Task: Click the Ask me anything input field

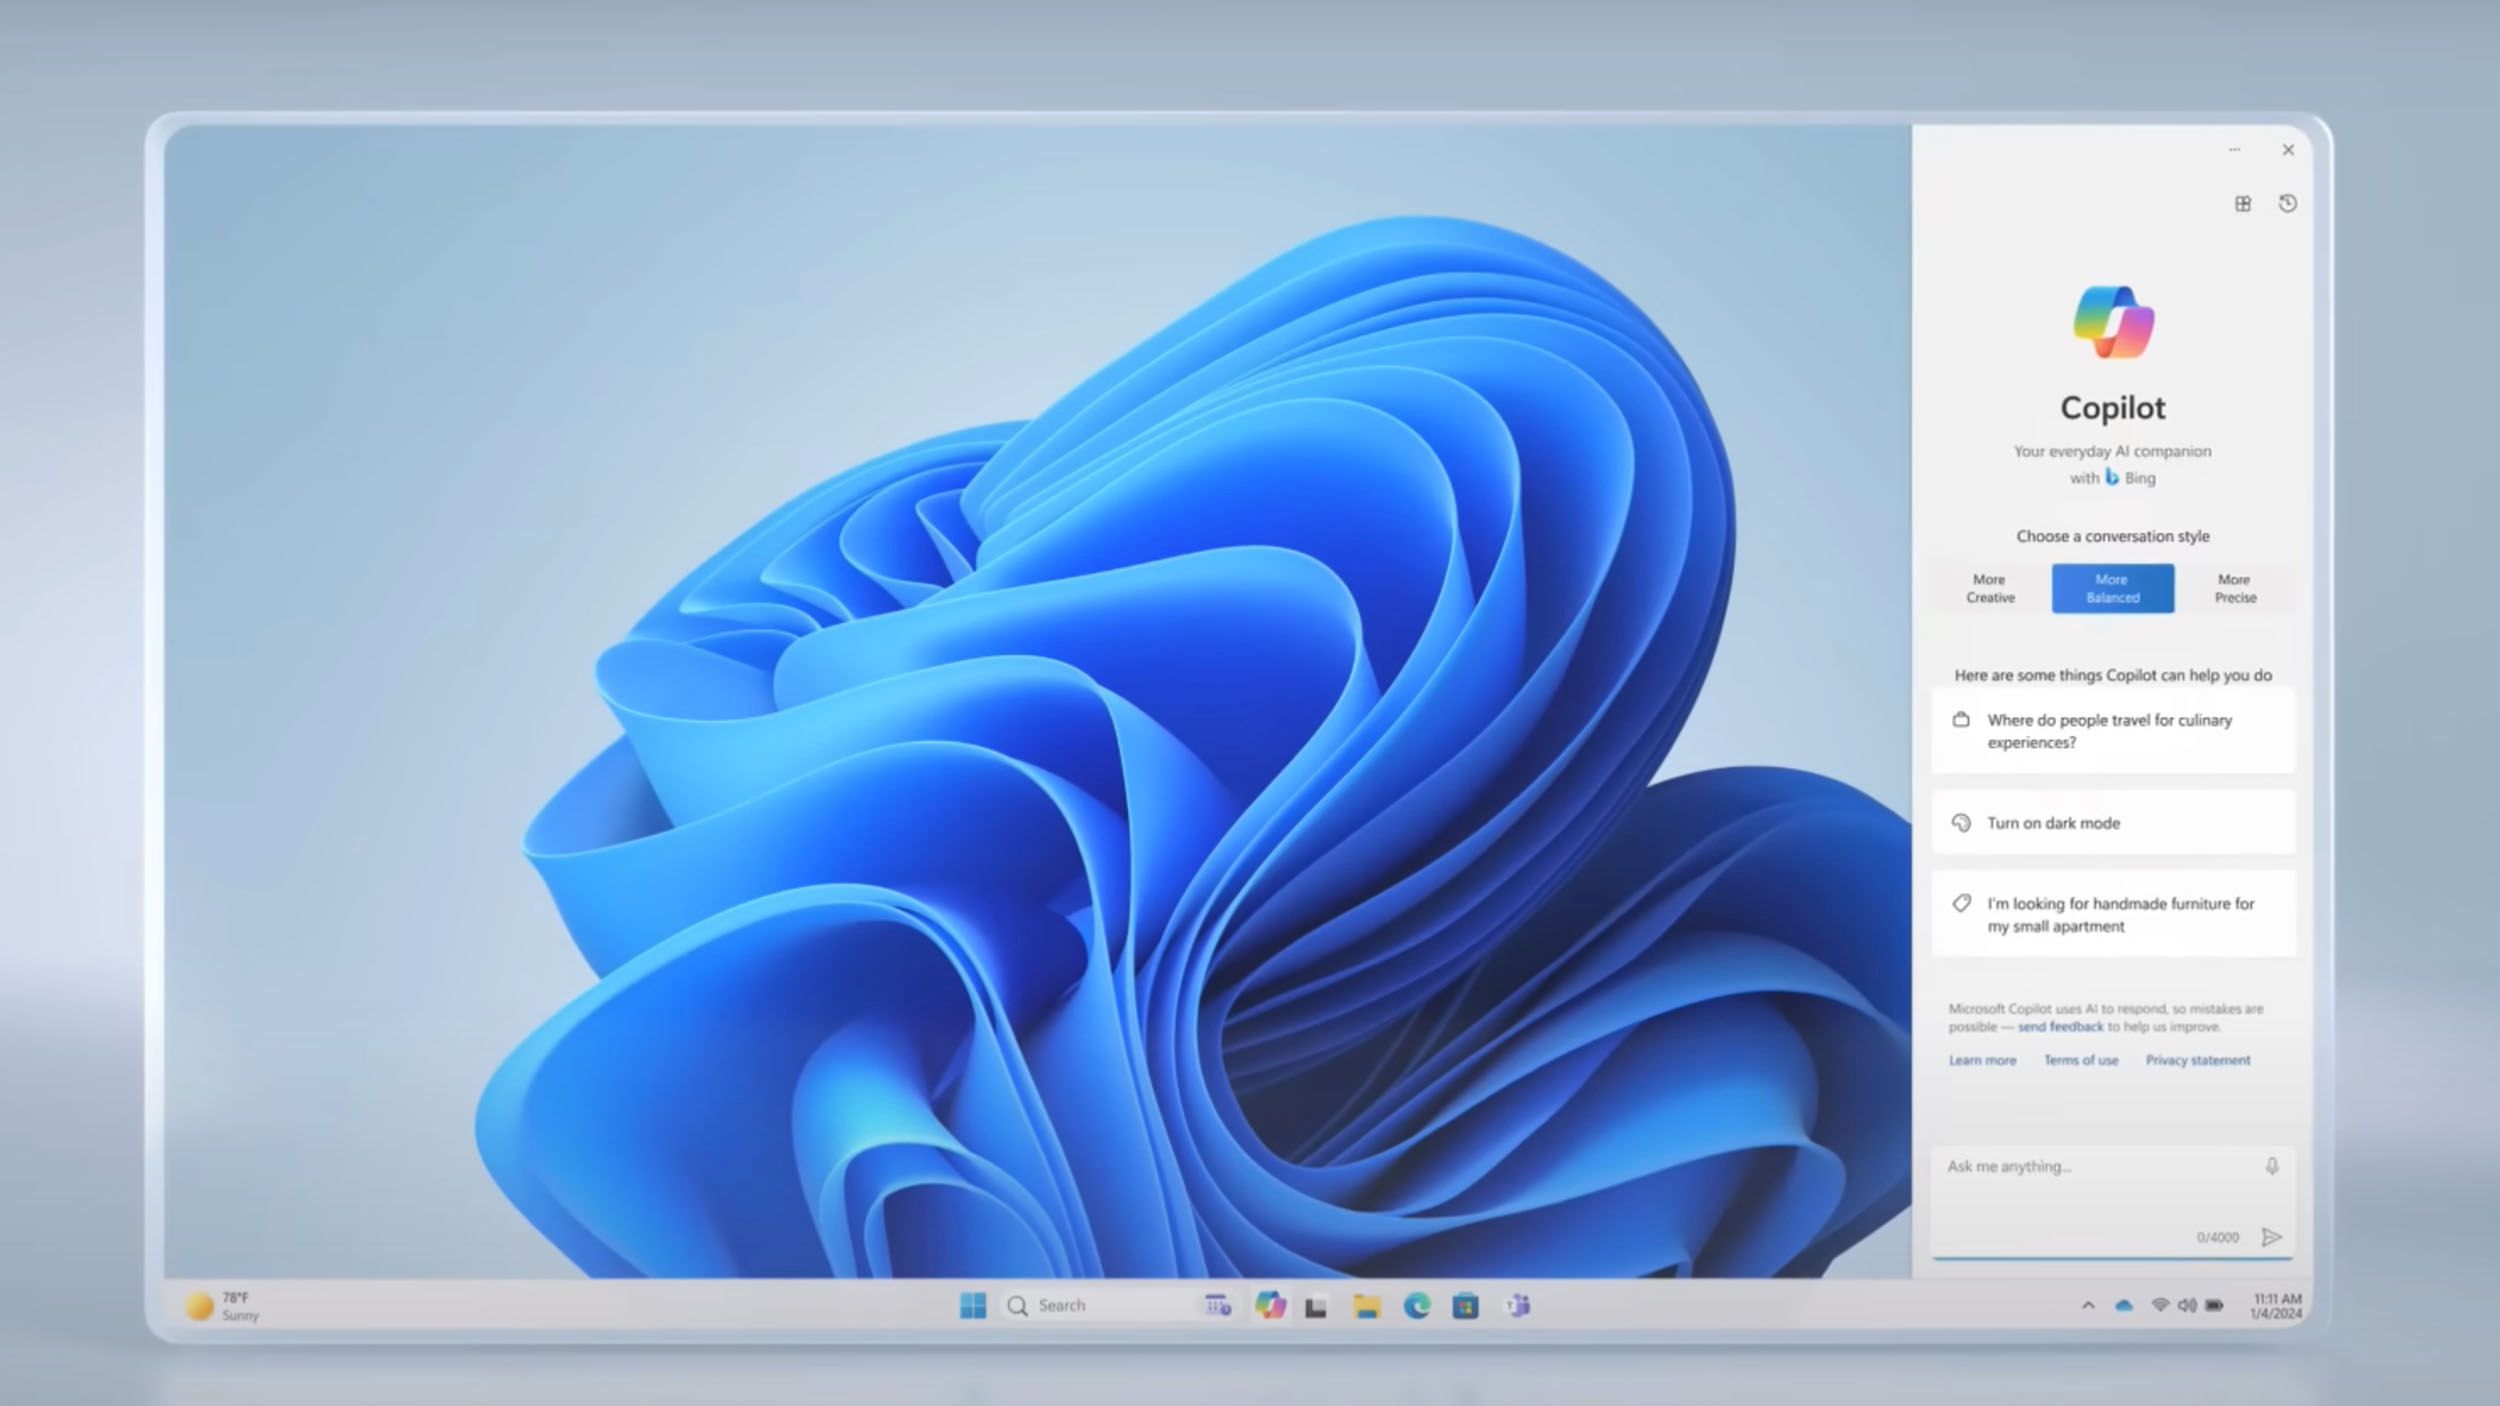Action: tap(2100, 1200)
